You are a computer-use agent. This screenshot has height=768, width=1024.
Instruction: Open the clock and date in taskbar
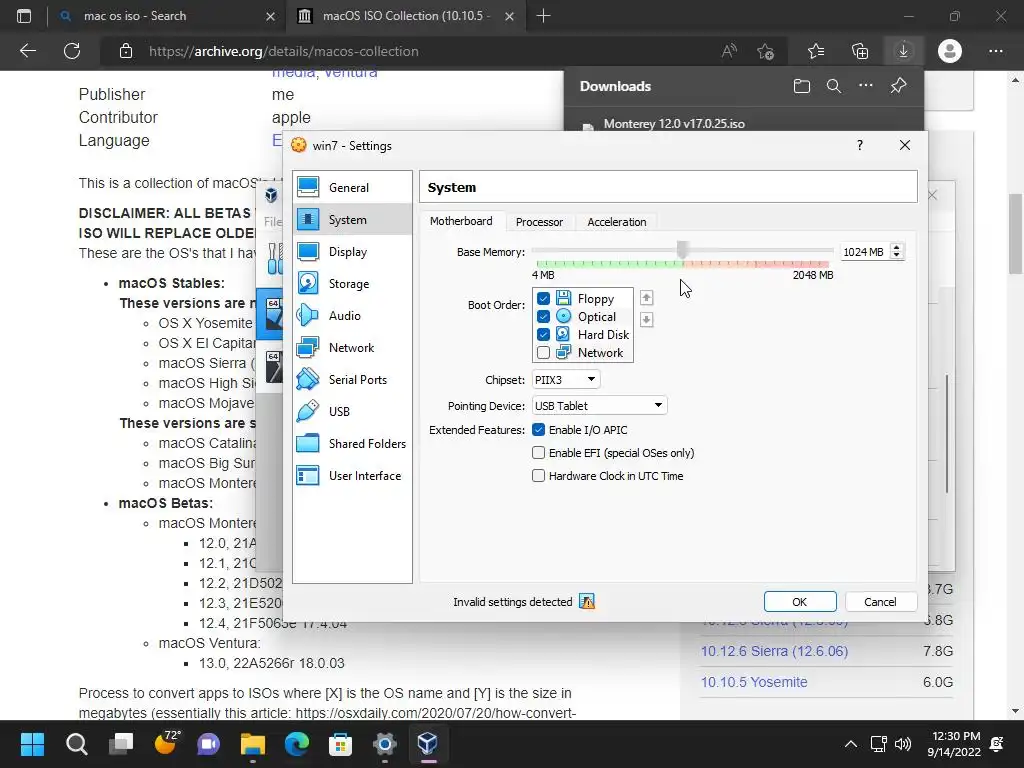coord(953,743)
